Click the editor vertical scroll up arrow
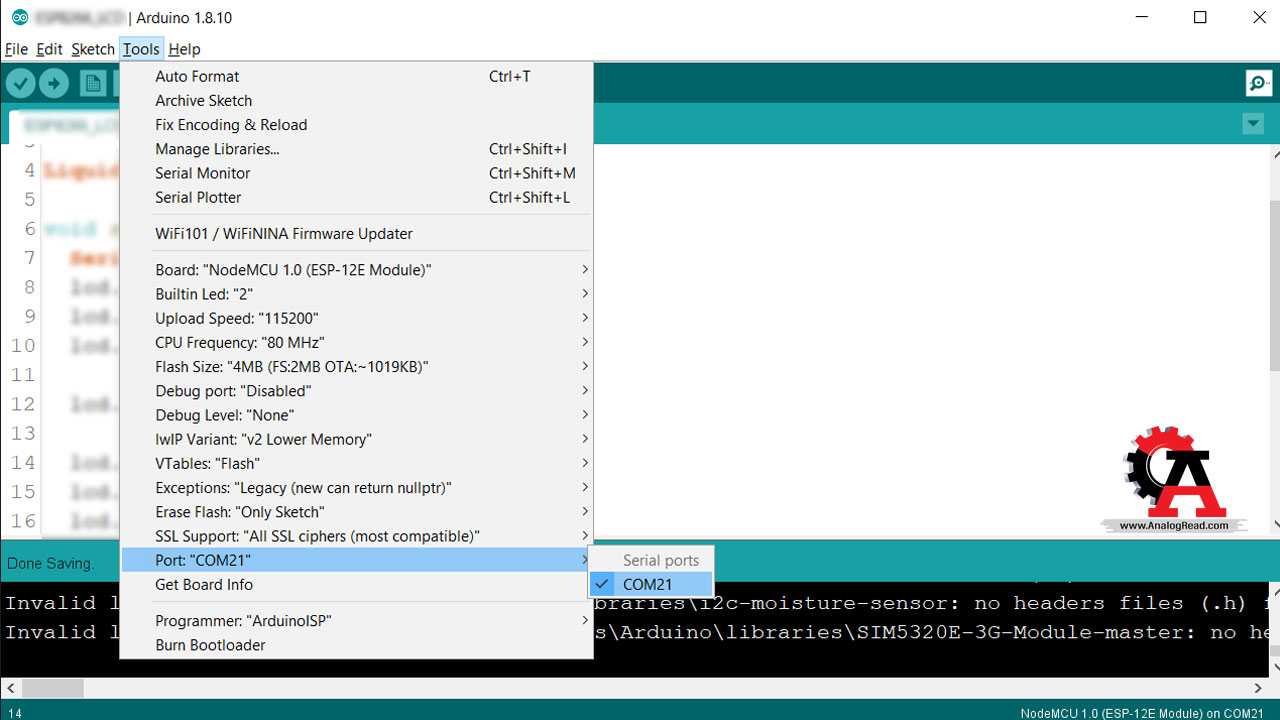Viewport: 1280px width, 720px height. pos(1275,156)
